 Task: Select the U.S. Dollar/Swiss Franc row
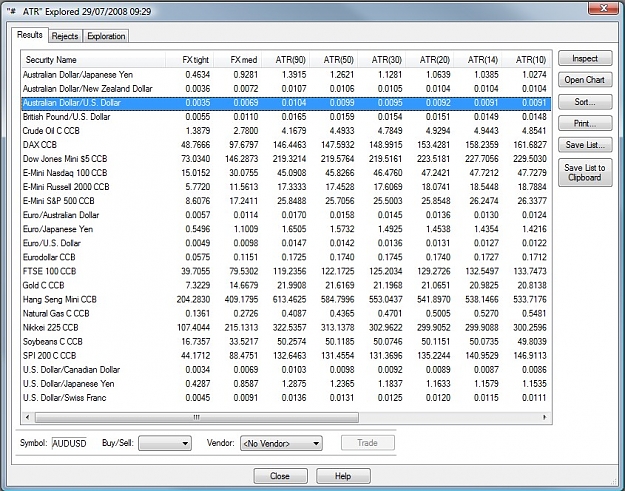[286, 398]
